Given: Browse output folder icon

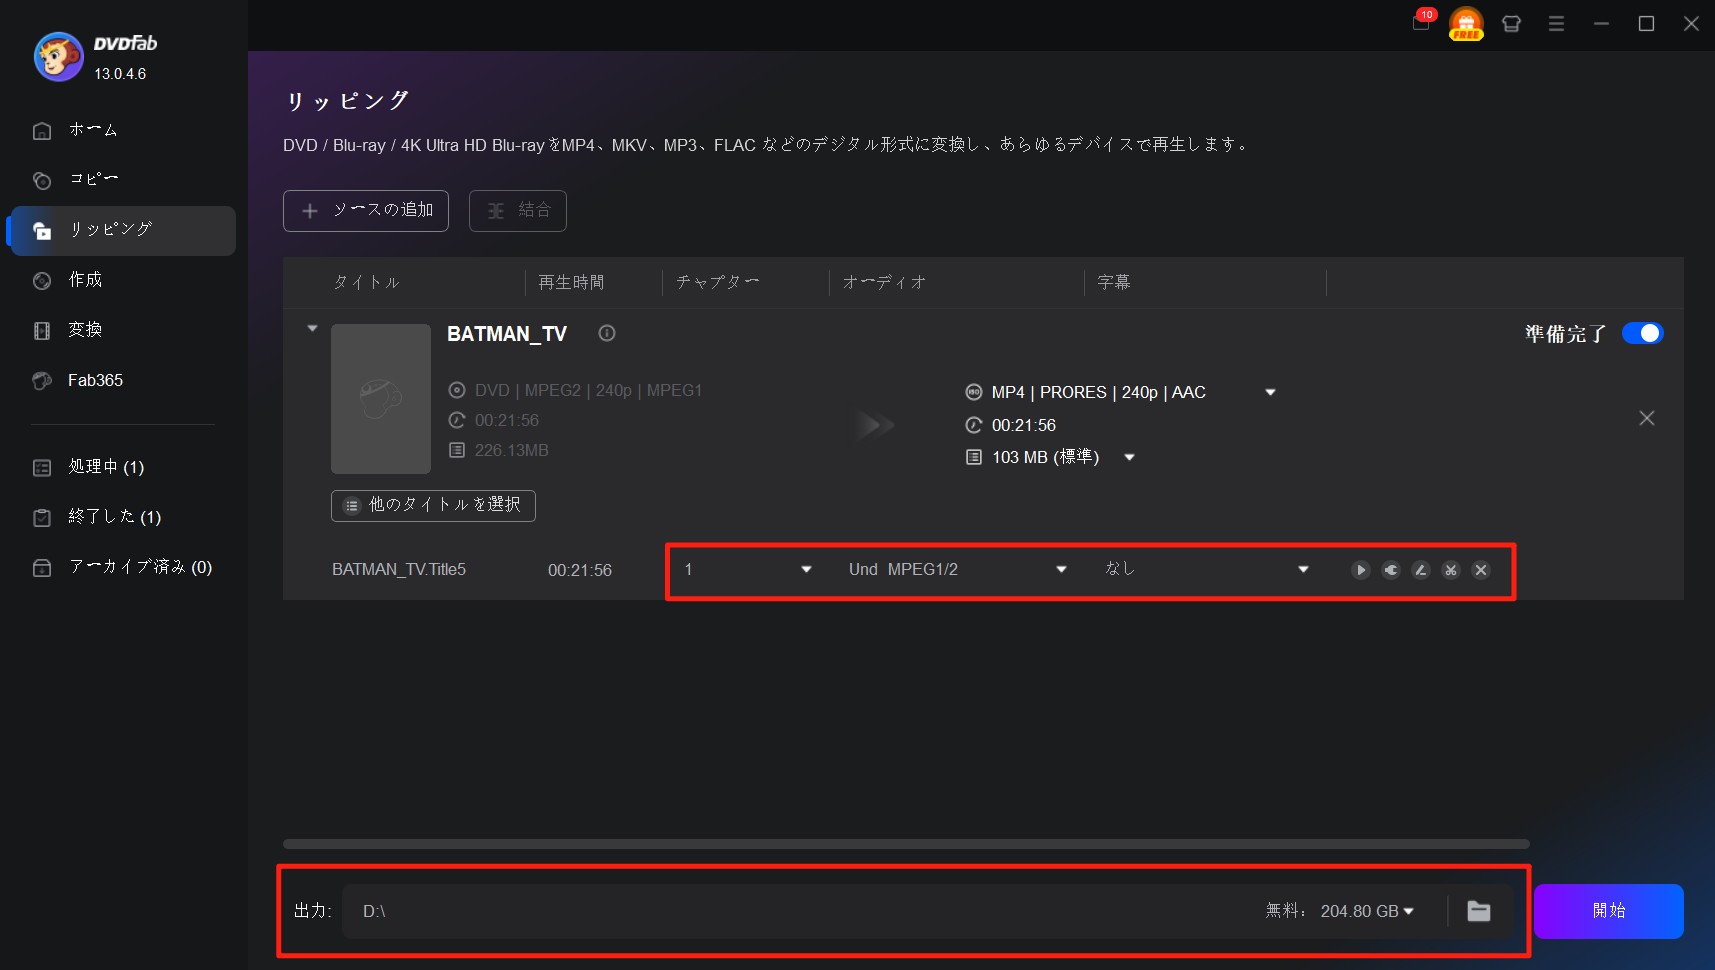Looking at the screenshot, I should coord(1479,911).
